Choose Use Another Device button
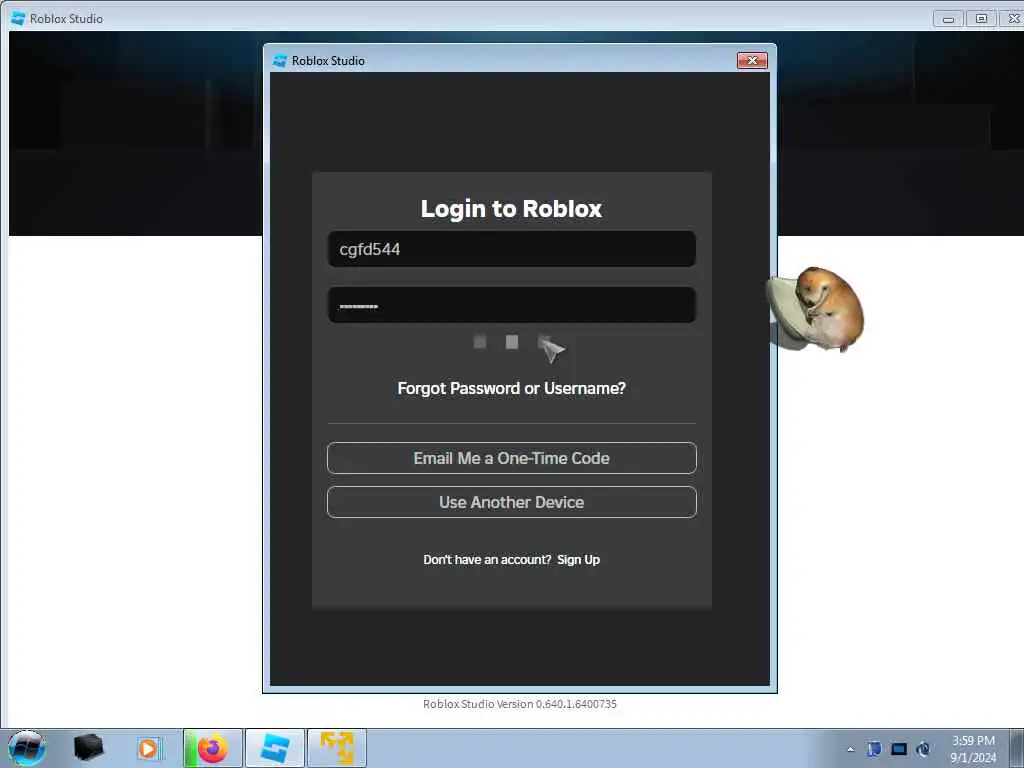 pos(511,502)
